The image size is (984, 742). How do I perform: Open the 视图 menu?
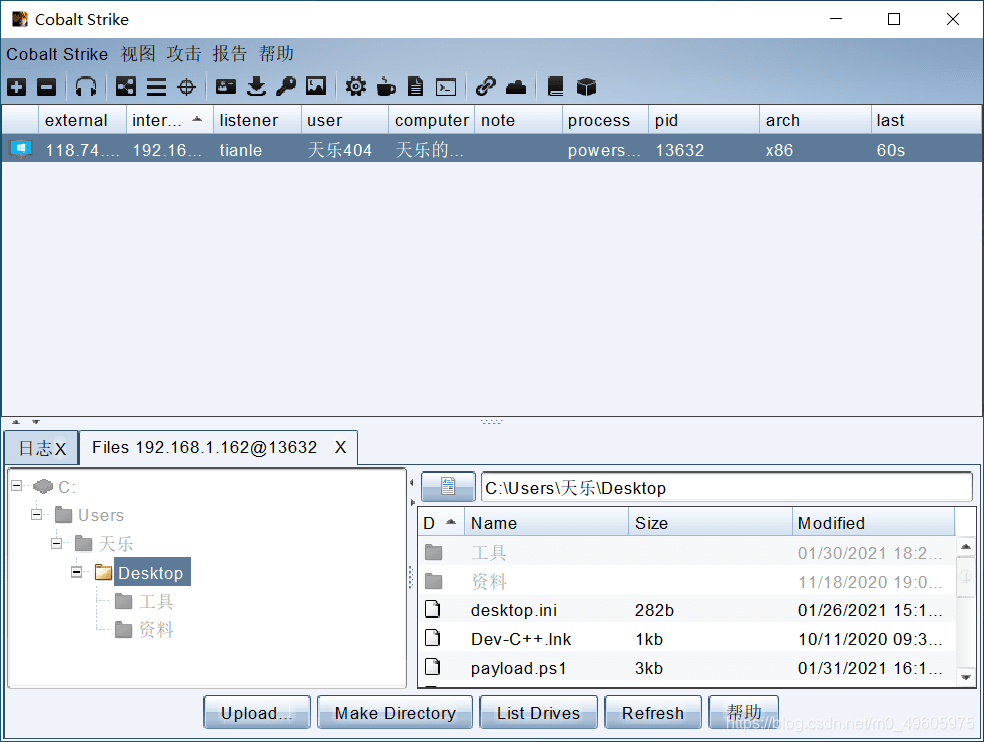[x=138, y=54]
